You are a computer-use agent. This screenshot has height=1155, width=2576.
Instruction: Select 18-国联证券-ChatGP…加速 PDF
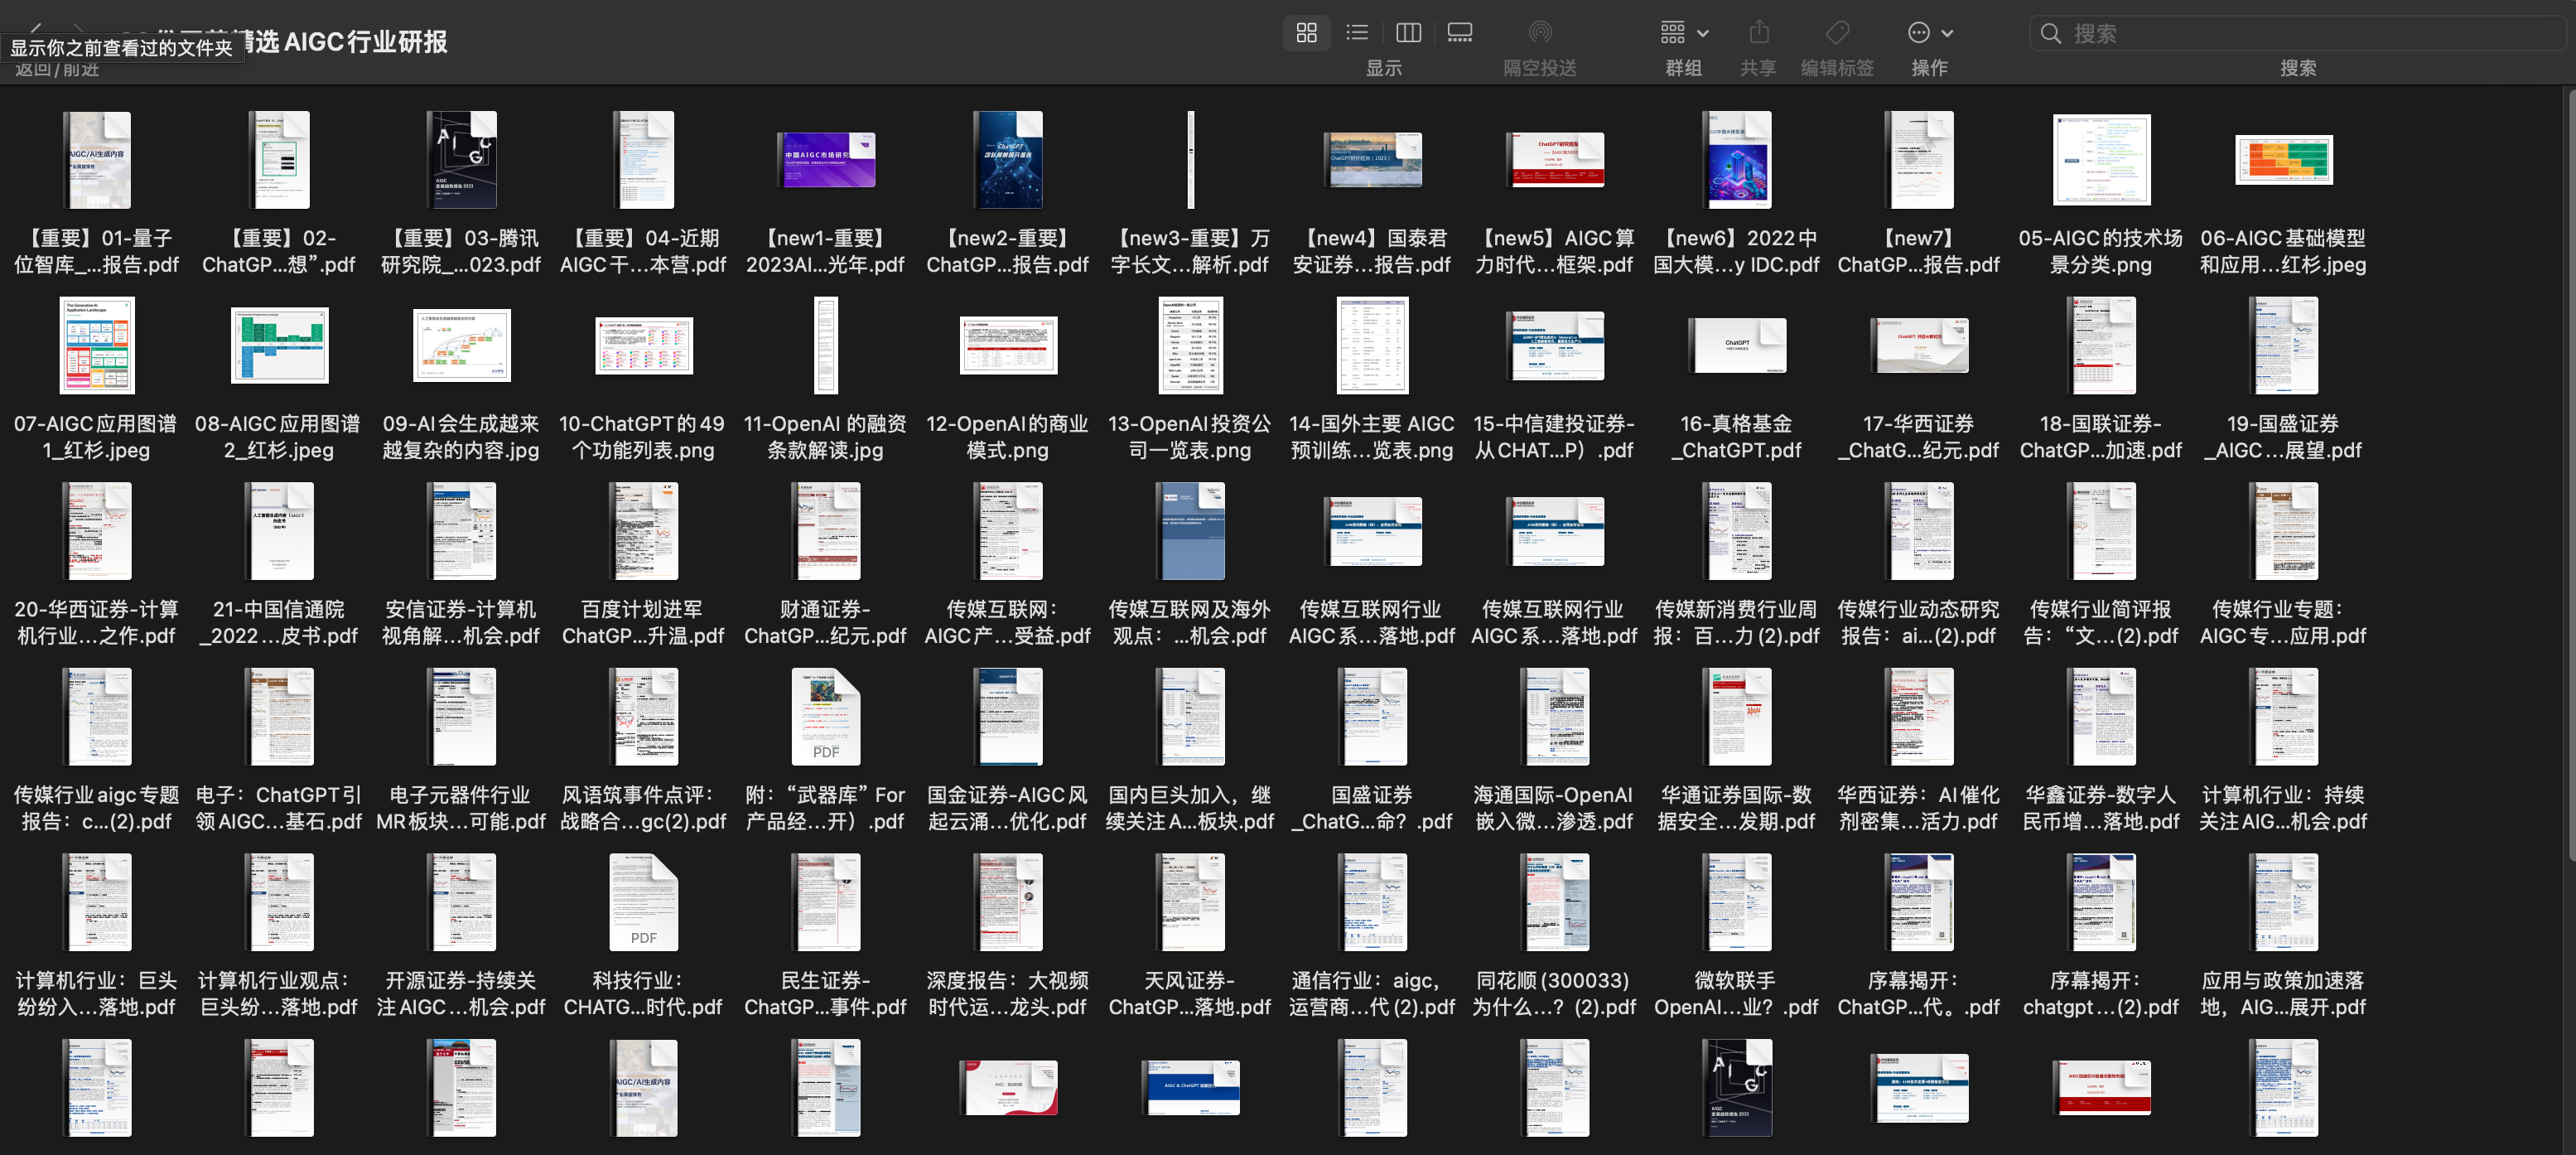pos(2101,345)
